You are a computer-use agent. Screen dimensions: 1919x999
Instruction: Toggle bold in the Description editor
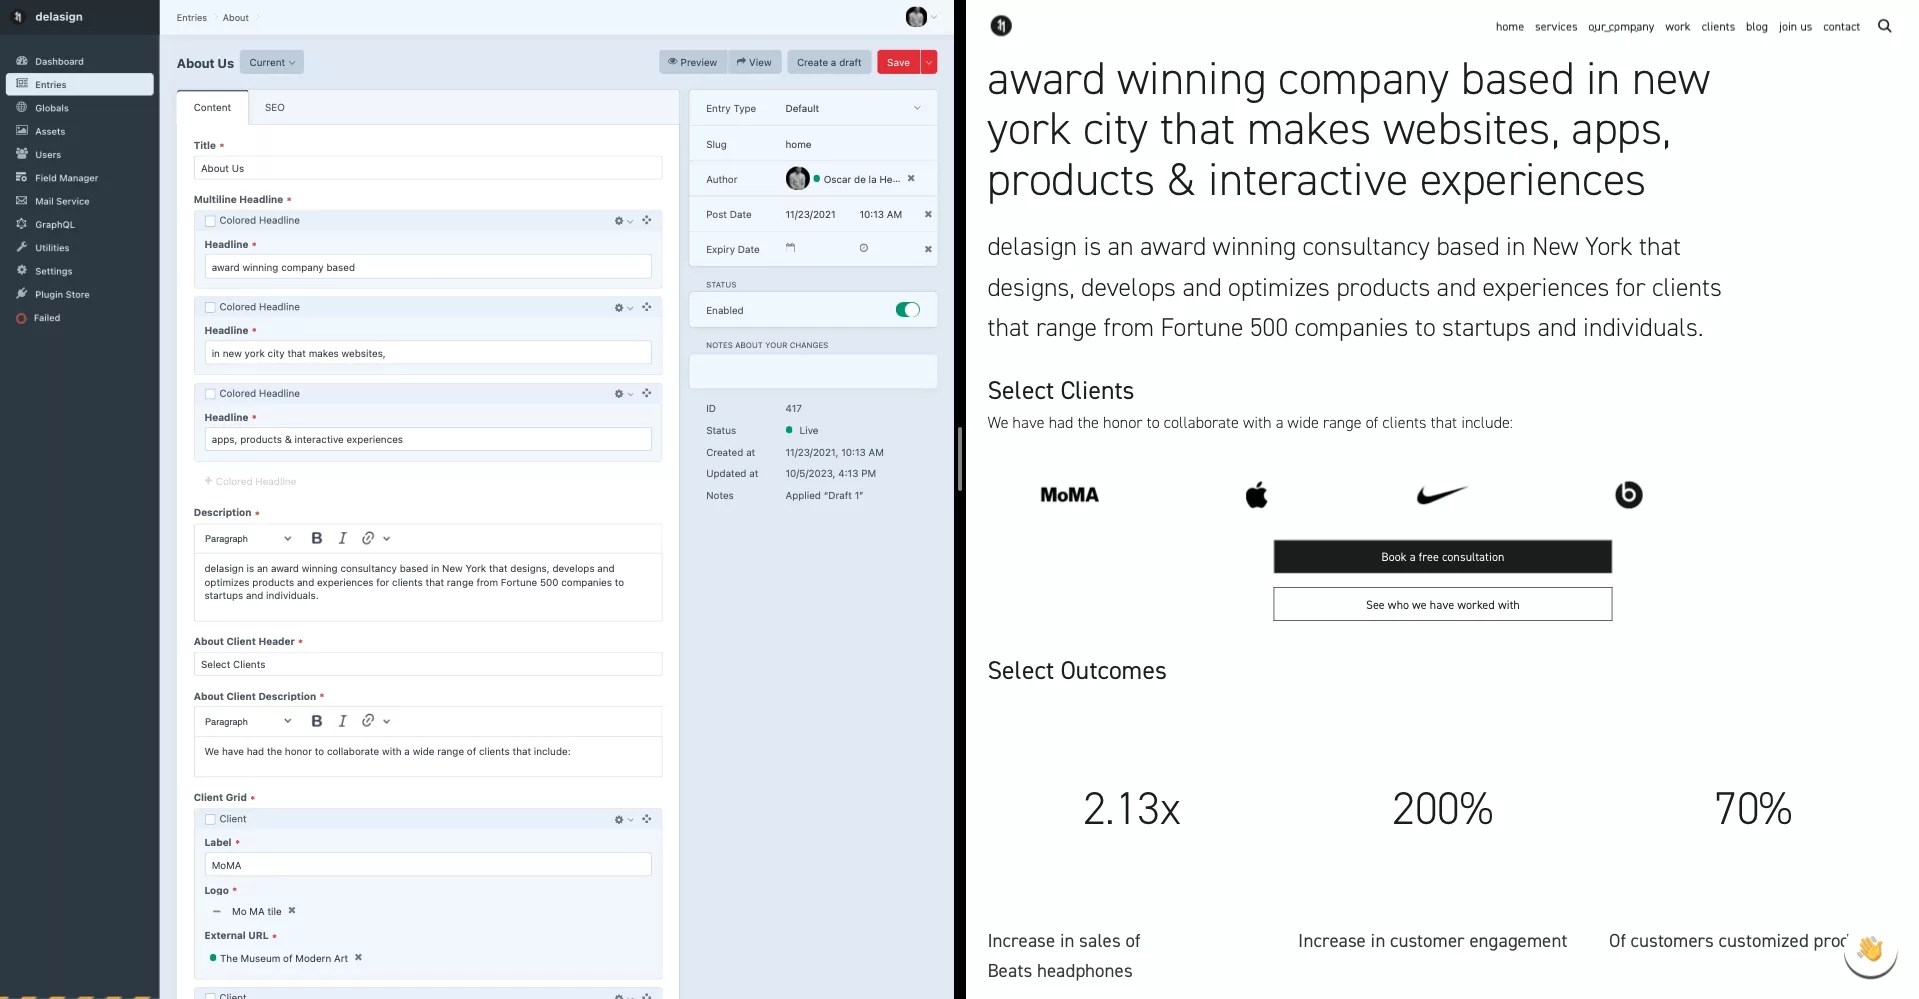tap(317, 538)
